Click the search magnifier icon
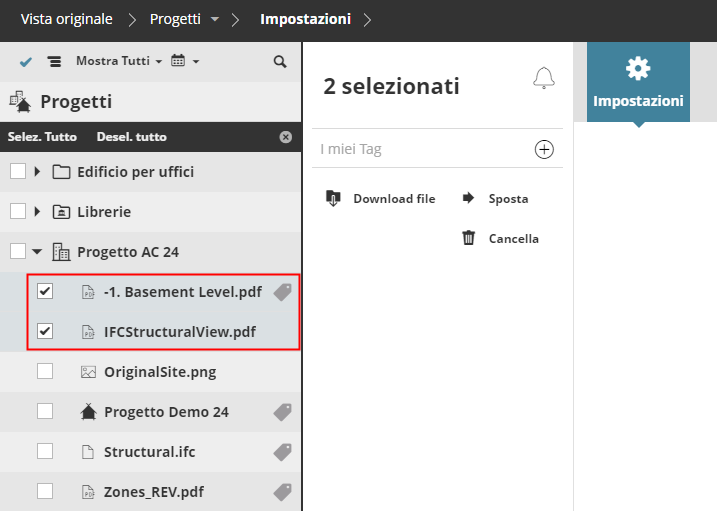 (x=280, y=61)
